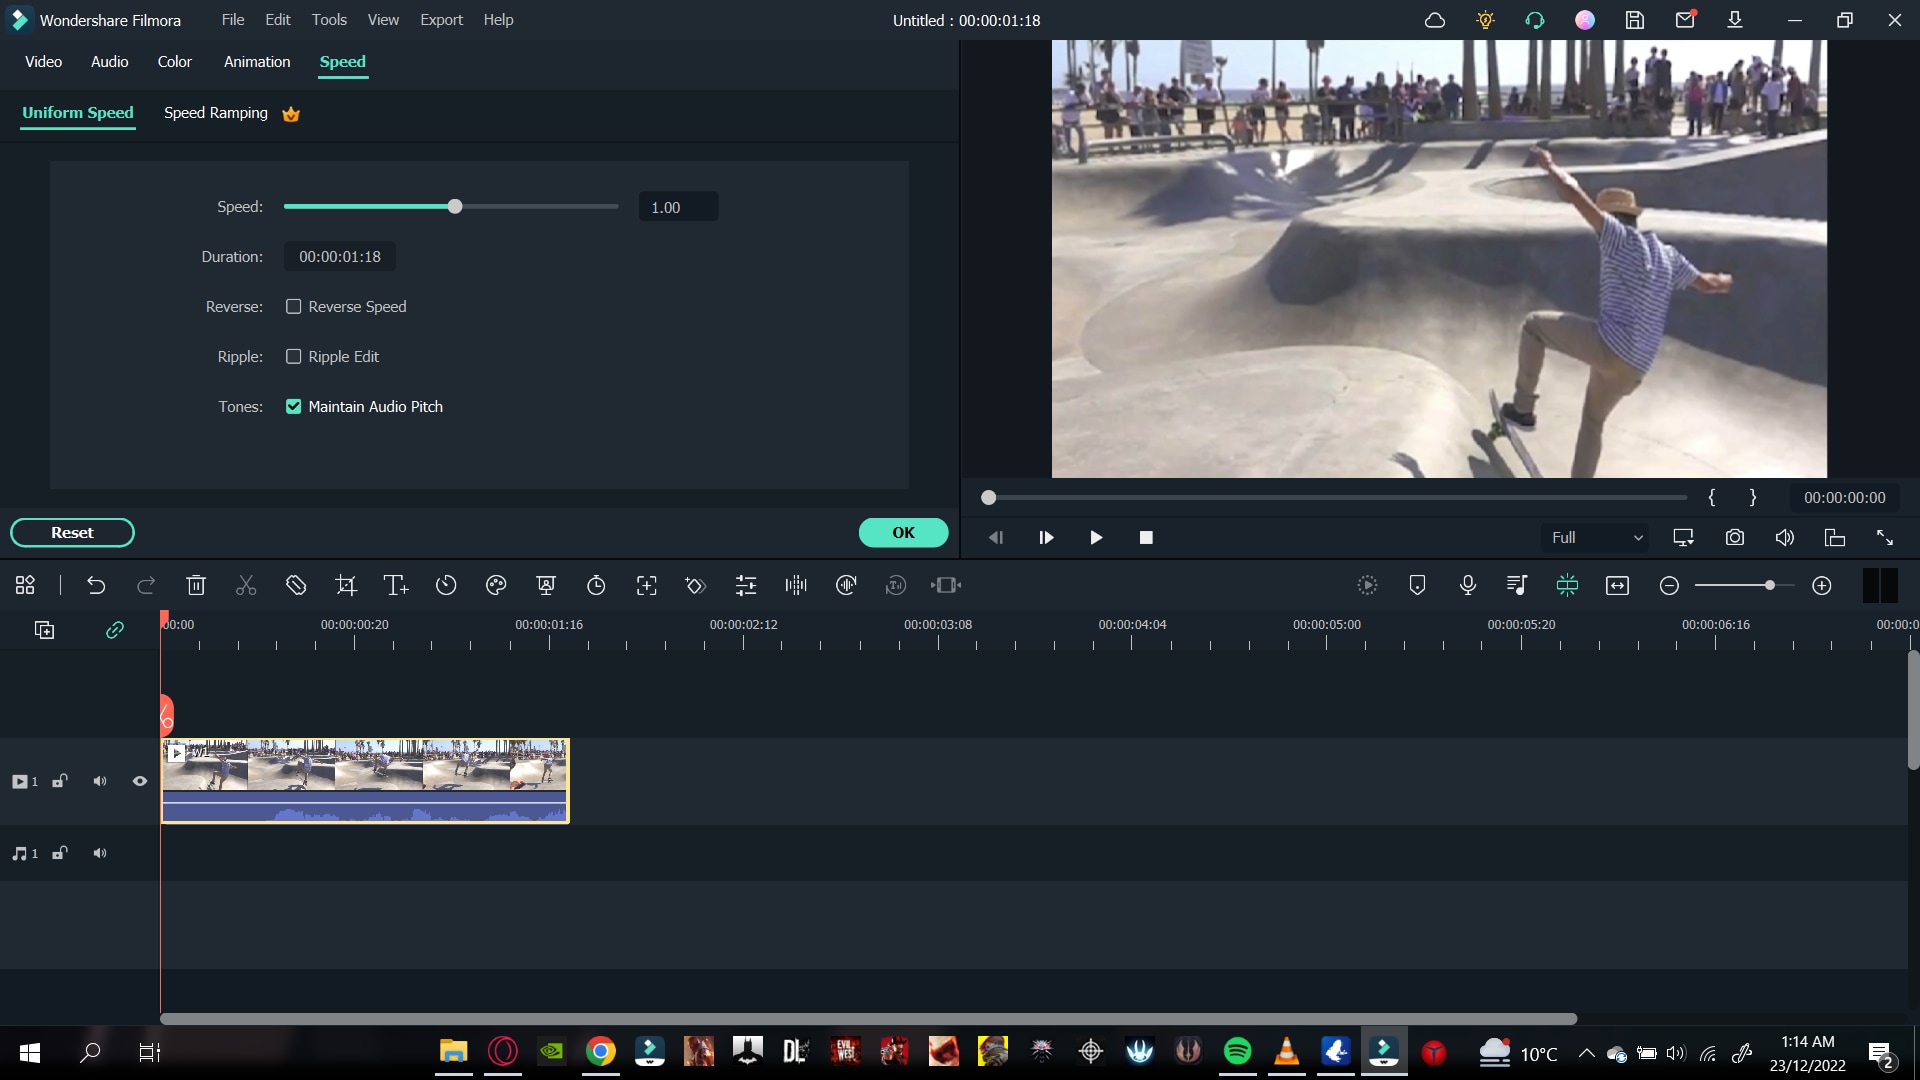Disable the Maintain Audio Pitch toggle
Screen dimensions: 1920x1080
point(294,406)
